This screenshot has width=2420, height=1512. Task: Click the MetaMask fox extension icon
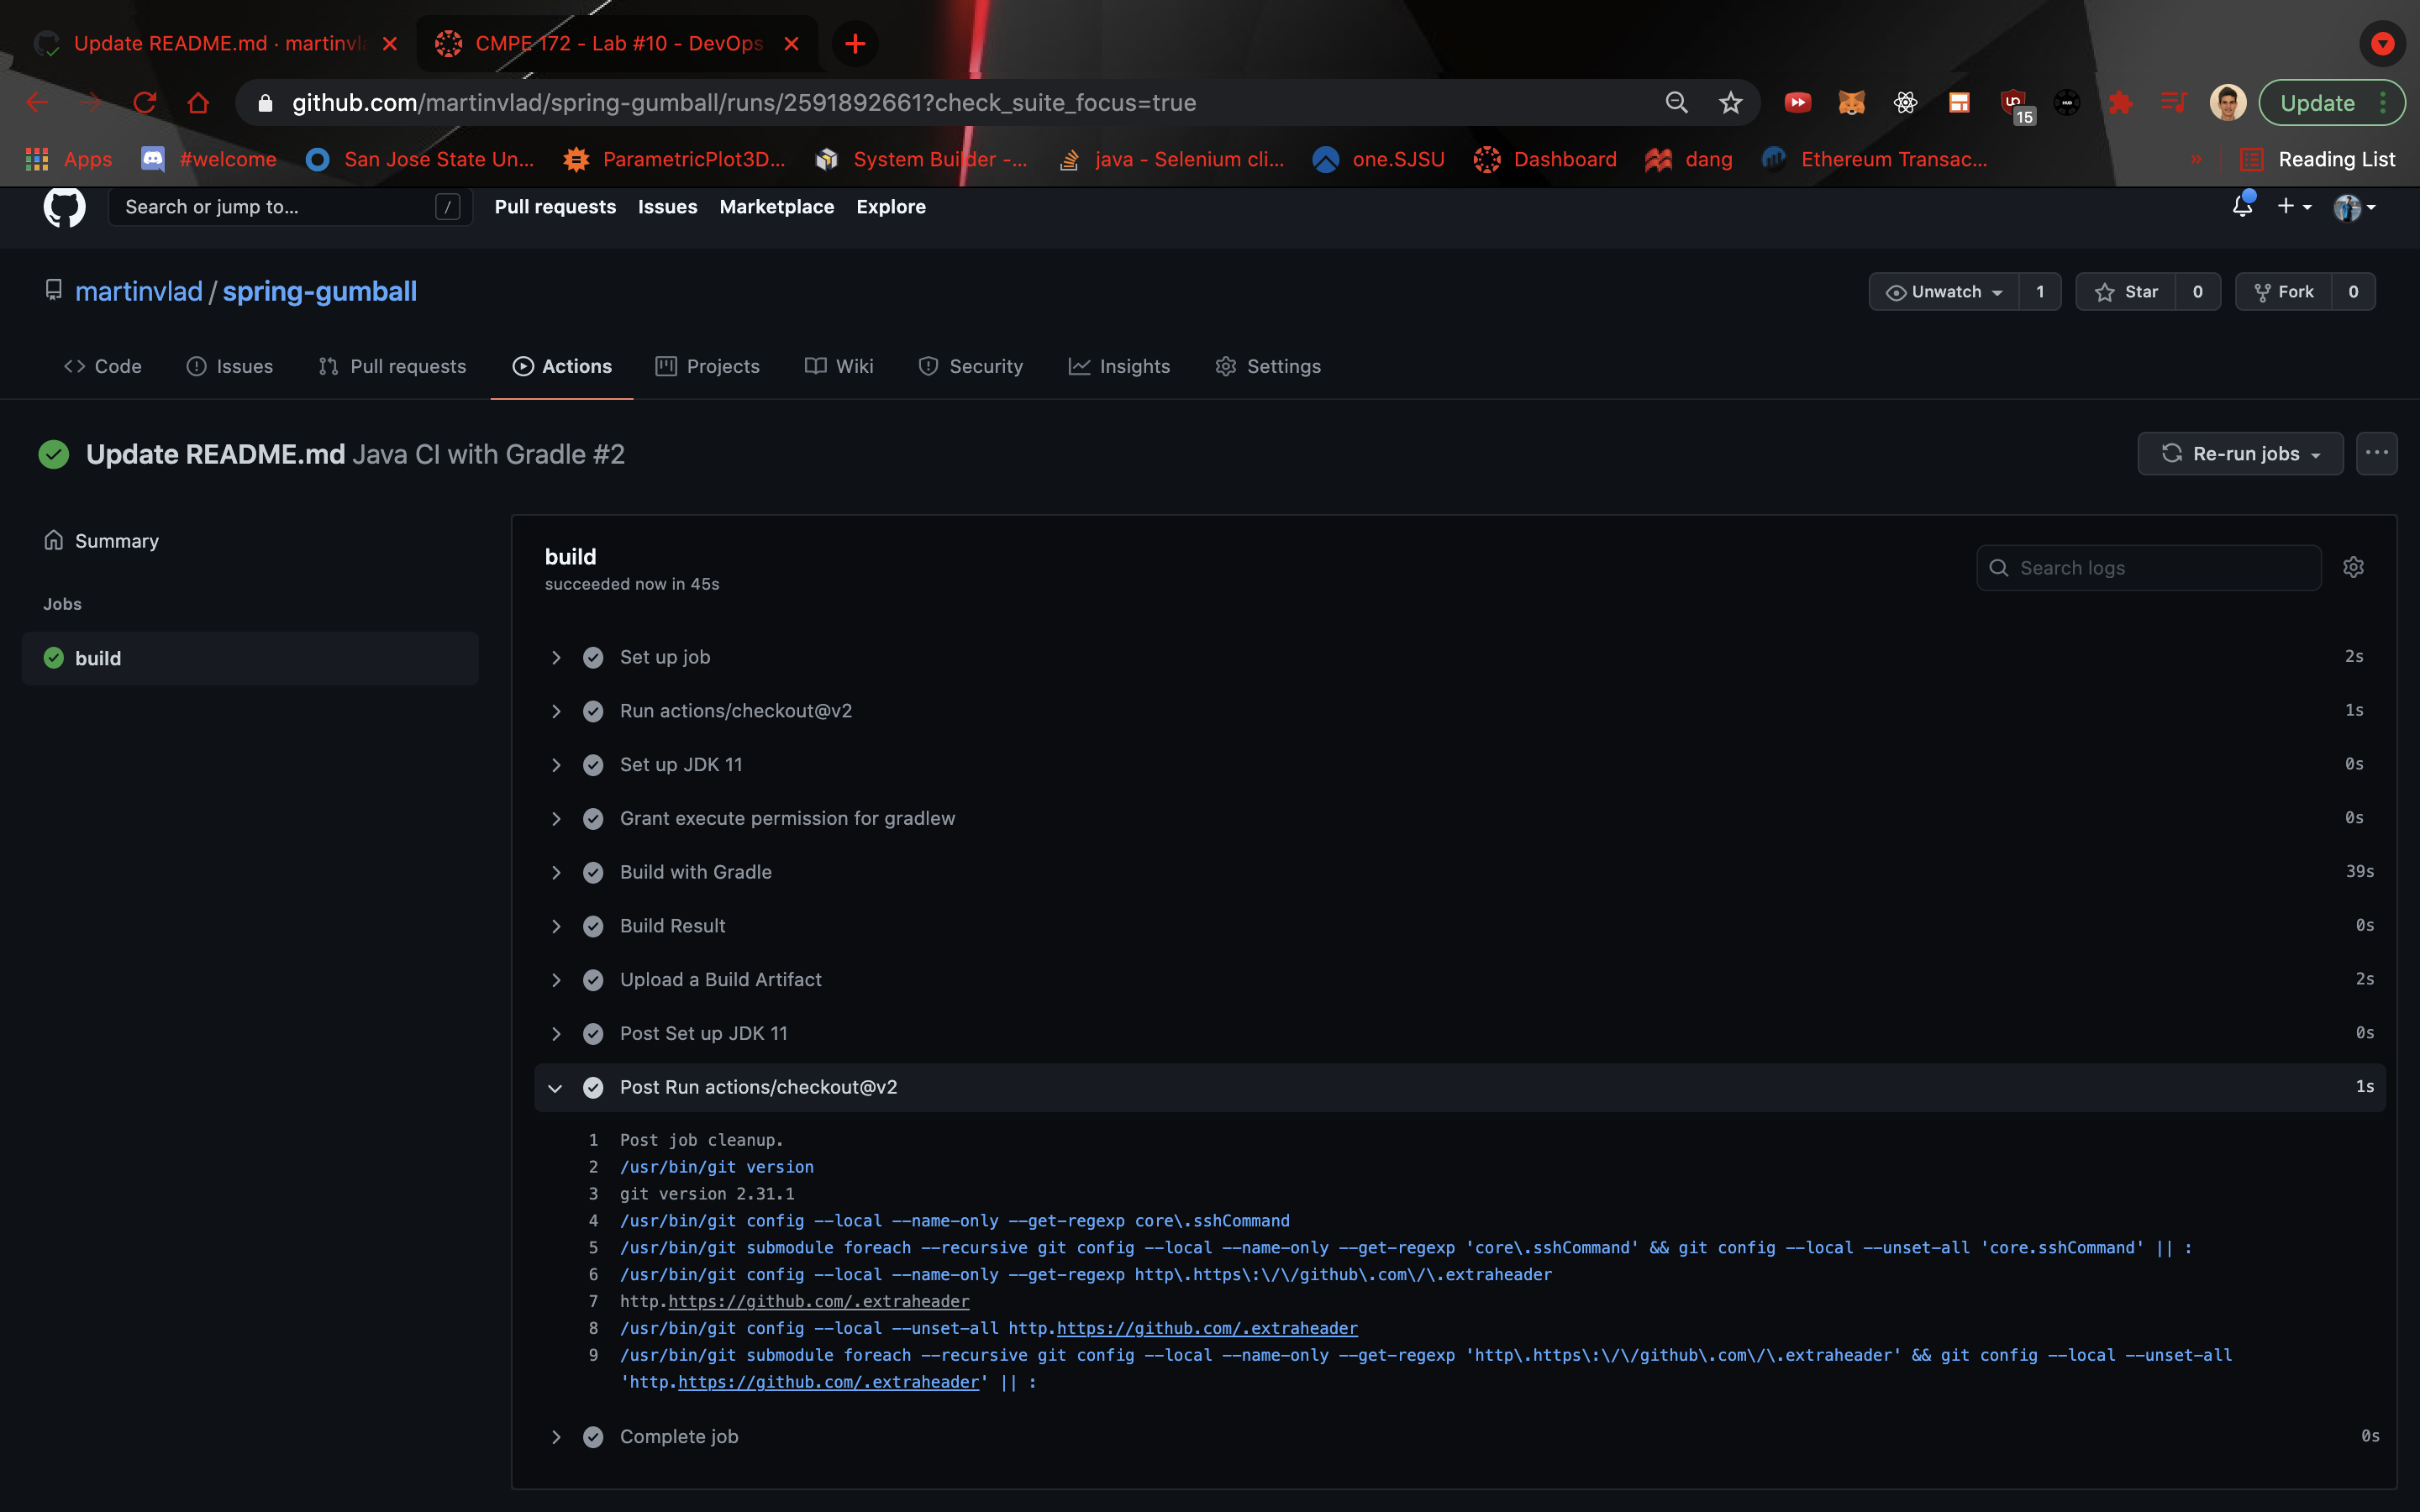click(x=1851, y=103)
